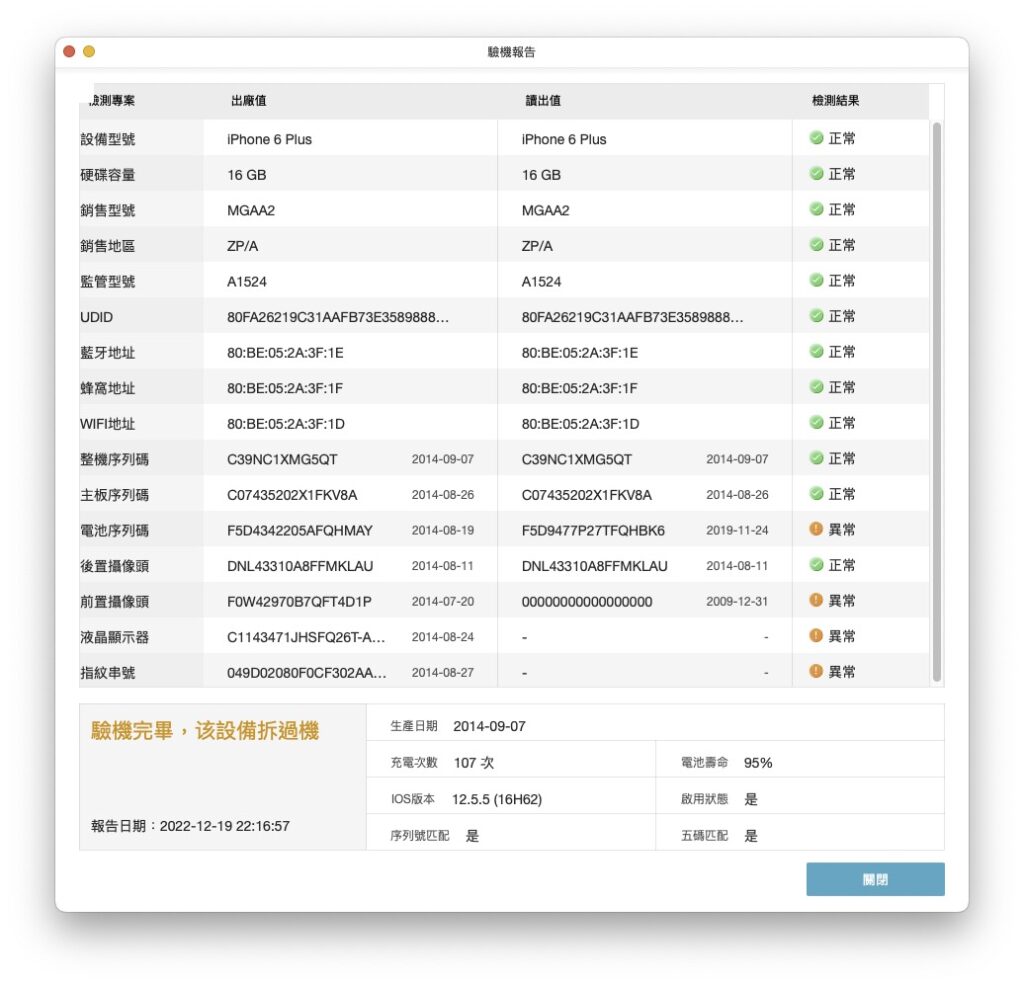1024x985 pixels.
Task: Click the 檢測結果 column header
Action: 835,101
